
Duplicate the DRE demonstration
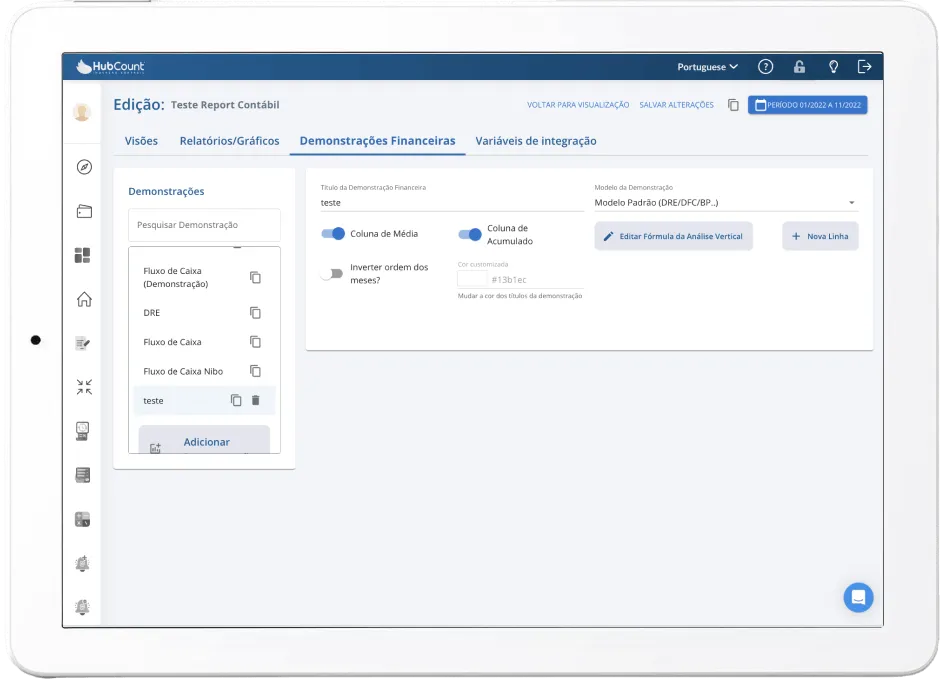pos(255,313)
